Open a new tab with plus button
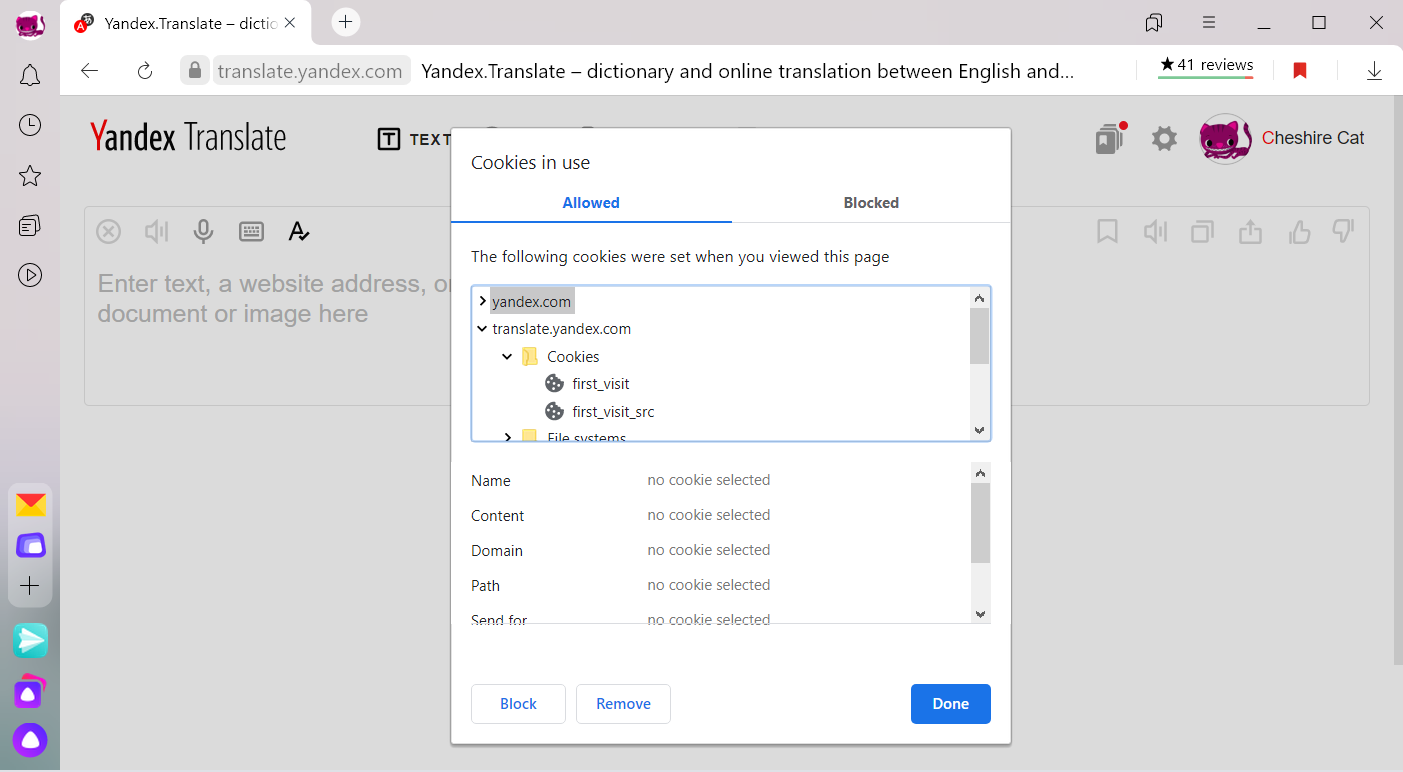 click(x=345, y=21)
